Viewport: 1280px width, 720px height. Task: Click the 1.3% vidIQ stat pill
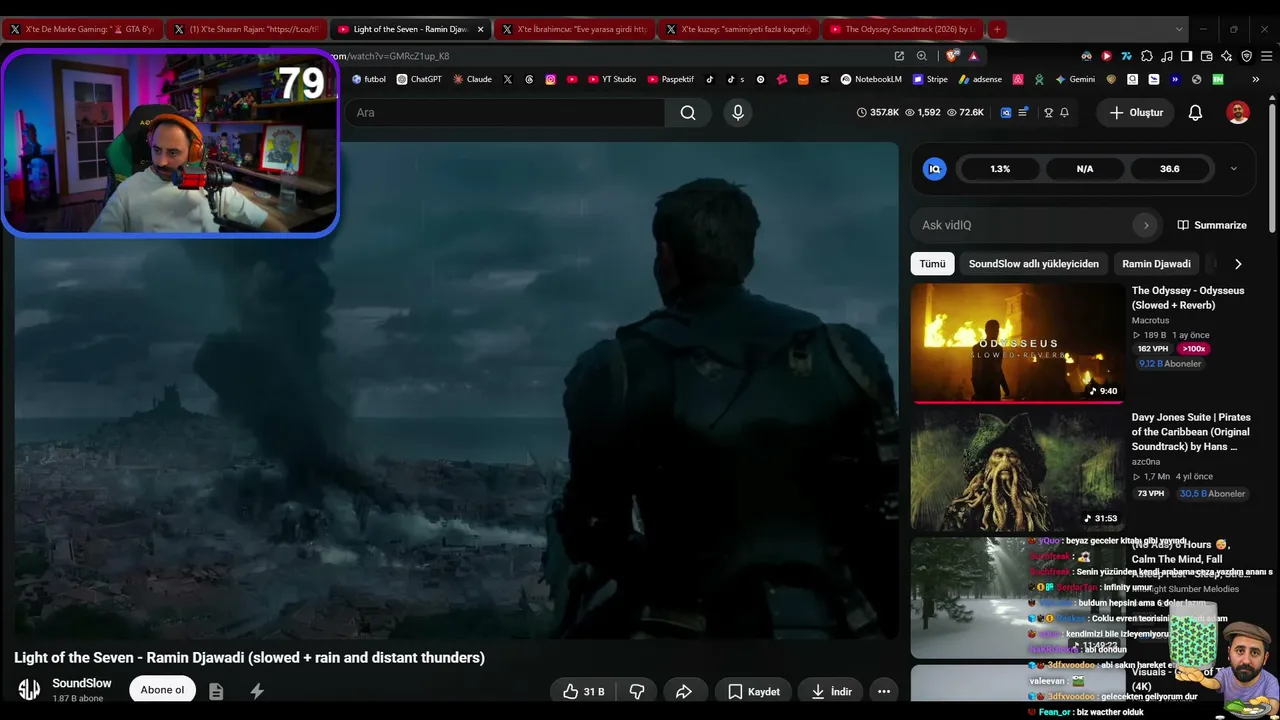click(1000, 169)
